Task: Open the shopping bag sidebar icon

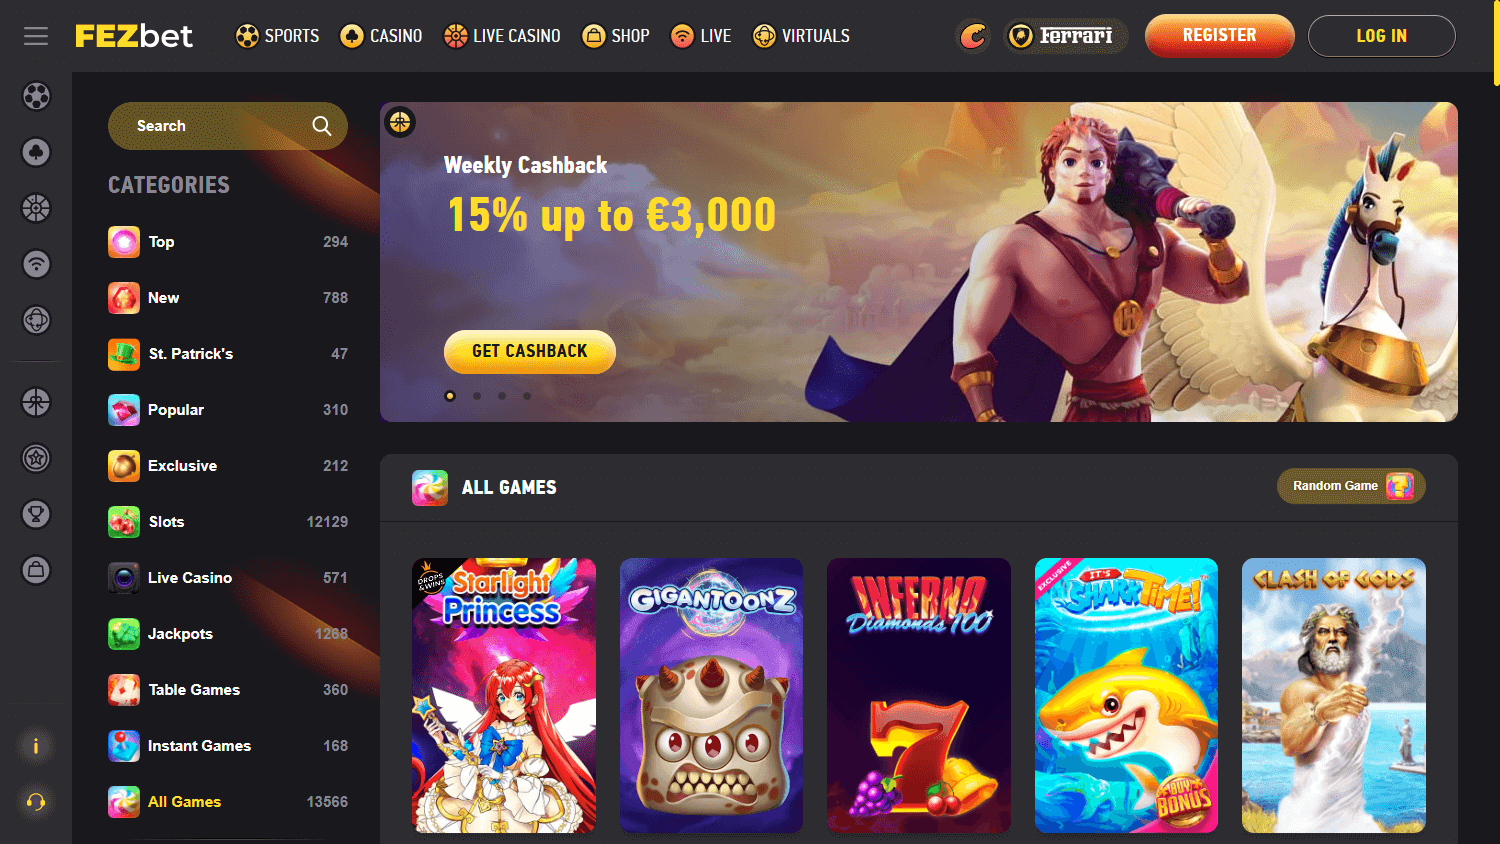Action: coord(36,570)
